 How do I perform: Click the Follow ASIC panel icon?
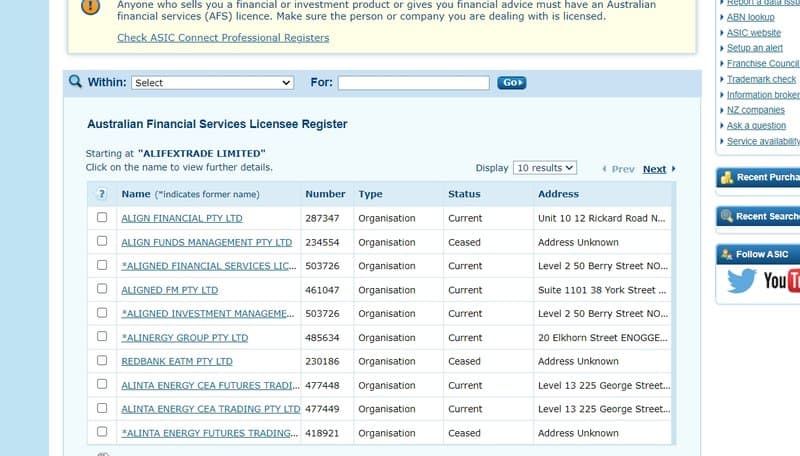(x=727, y=254)
